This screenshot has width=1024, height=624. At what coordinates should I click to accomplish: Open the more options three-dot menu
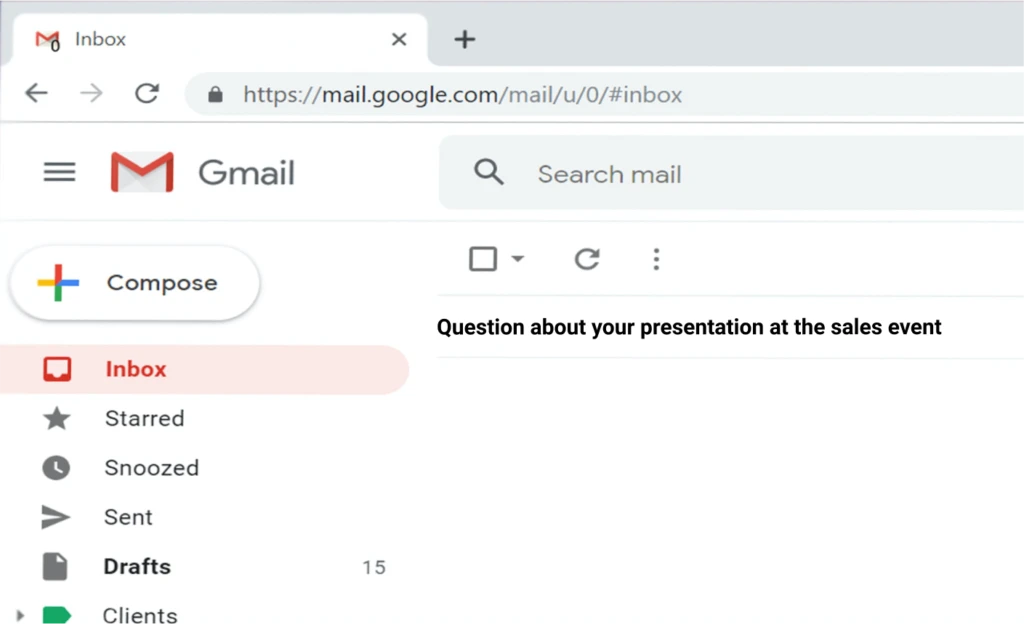(x=656, y=258)
